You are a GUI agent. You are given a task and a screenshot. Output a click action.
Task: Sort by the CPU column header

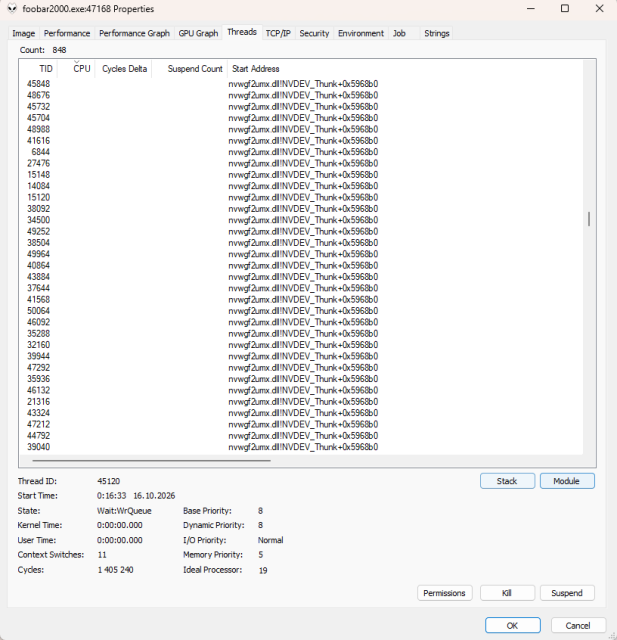[76, 69]
